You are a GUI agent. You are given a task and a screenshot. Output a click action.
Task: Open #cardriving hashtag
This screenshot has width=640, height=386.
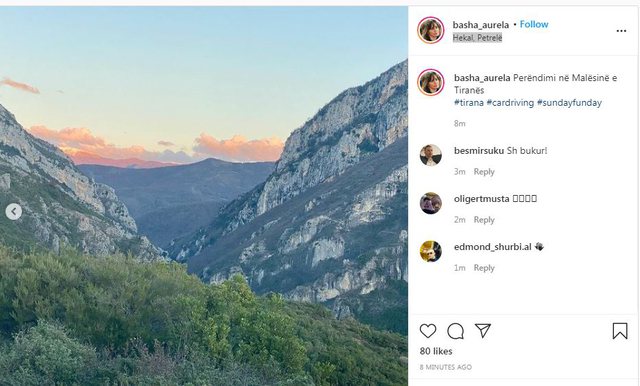pyautogui.click(x=510, y=103)
